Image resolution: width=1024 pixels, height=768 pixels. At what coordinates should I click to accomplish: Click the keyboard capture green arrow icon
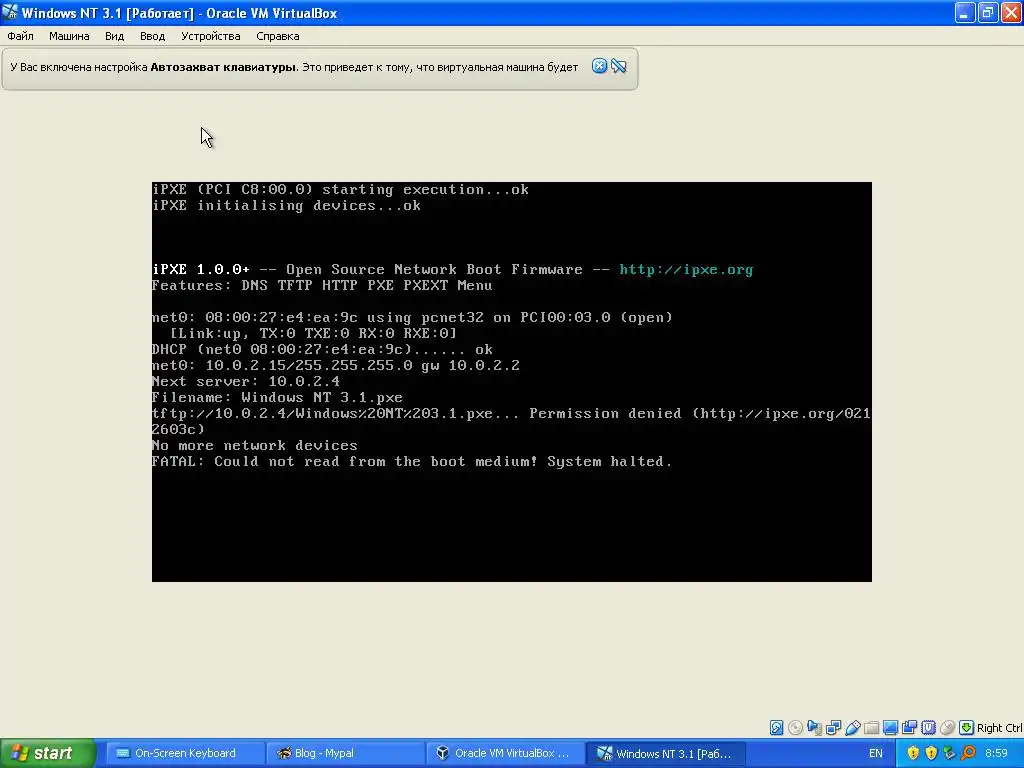pyautogui.click(x=967, y=728)
